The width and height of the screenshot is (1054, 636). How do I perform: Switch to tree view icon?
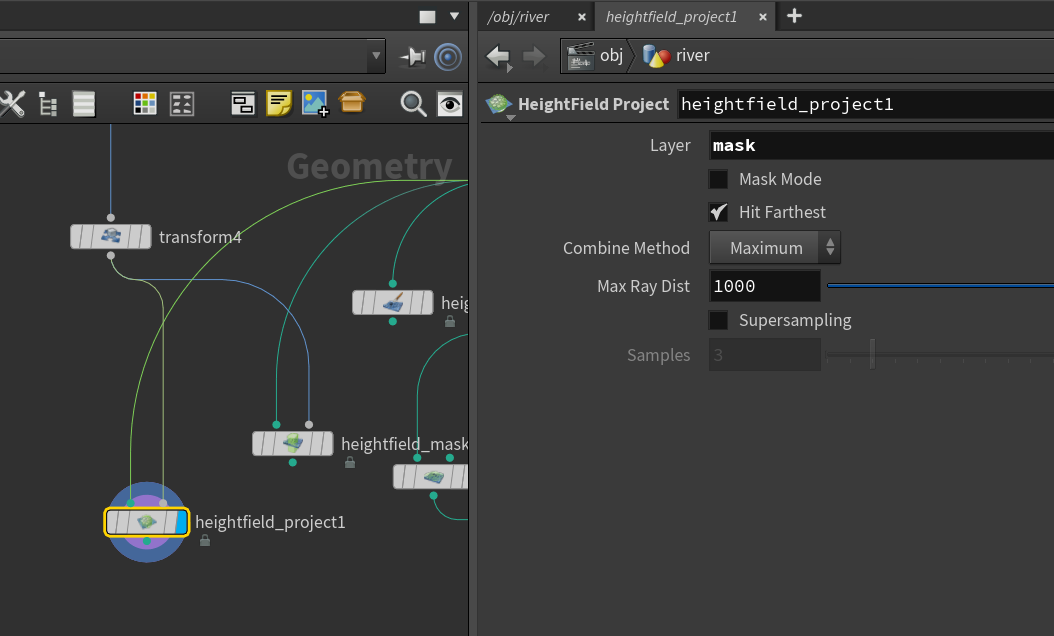pyautogui.click(x=48, y=104)
